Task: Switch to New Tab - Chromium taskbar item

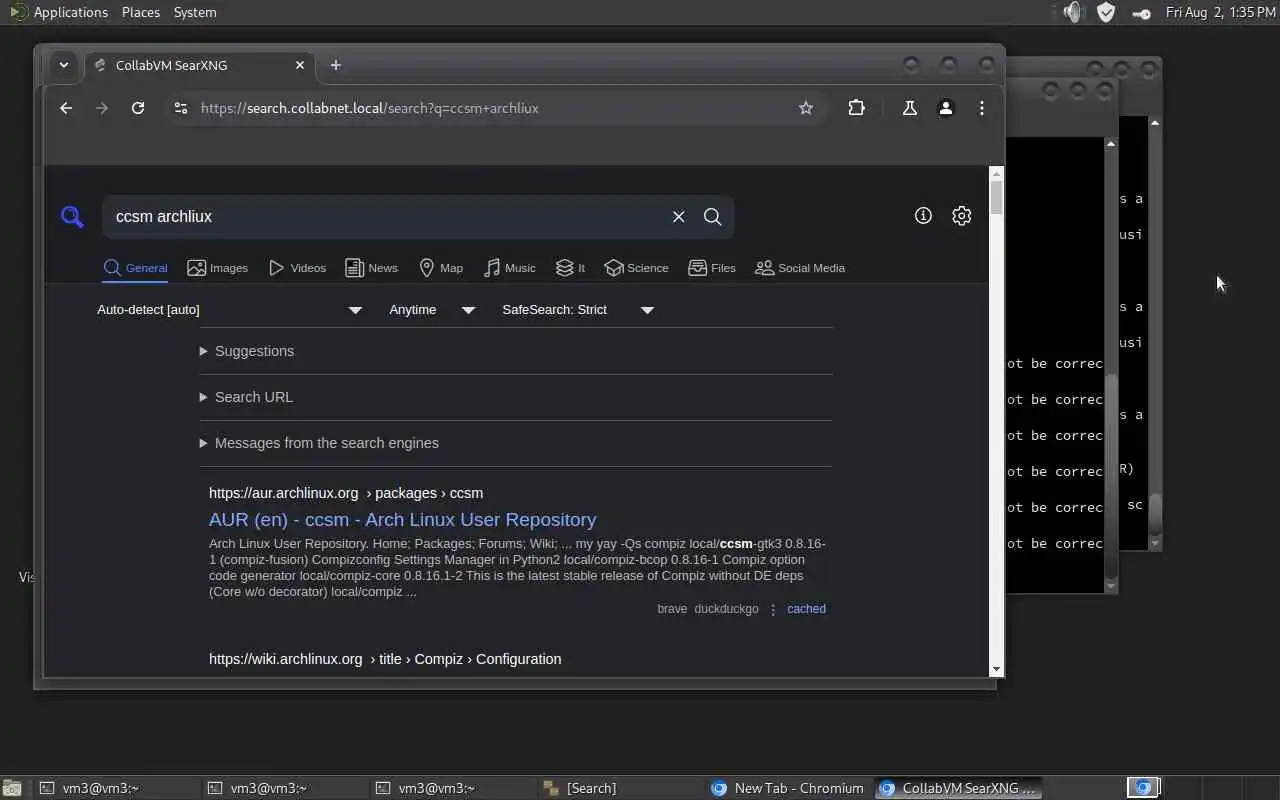Action: 788,788
